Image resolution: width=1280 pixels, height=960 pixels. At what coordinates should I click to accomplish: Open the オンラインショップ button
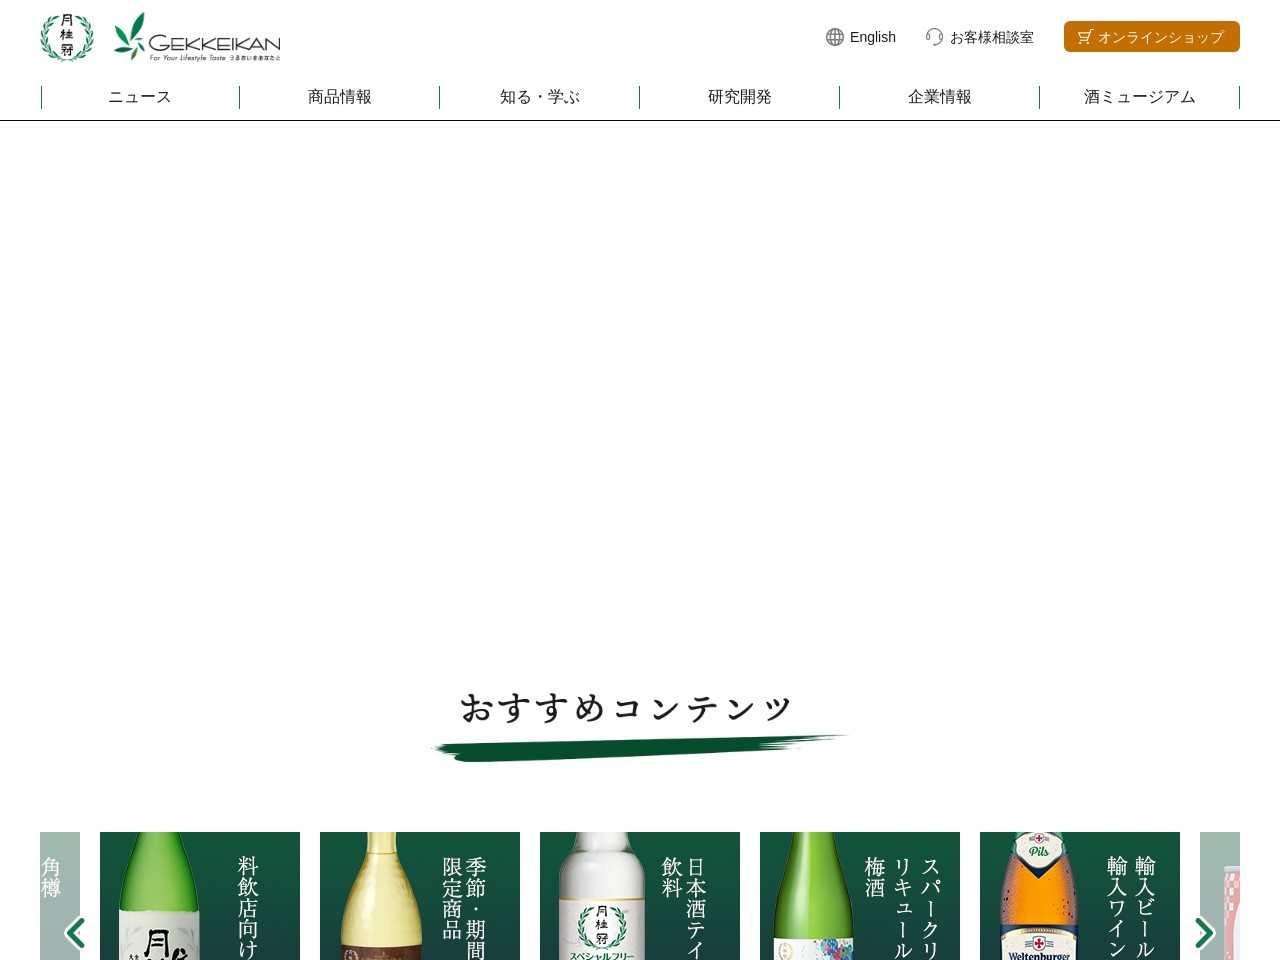(x=1152, y=37)
